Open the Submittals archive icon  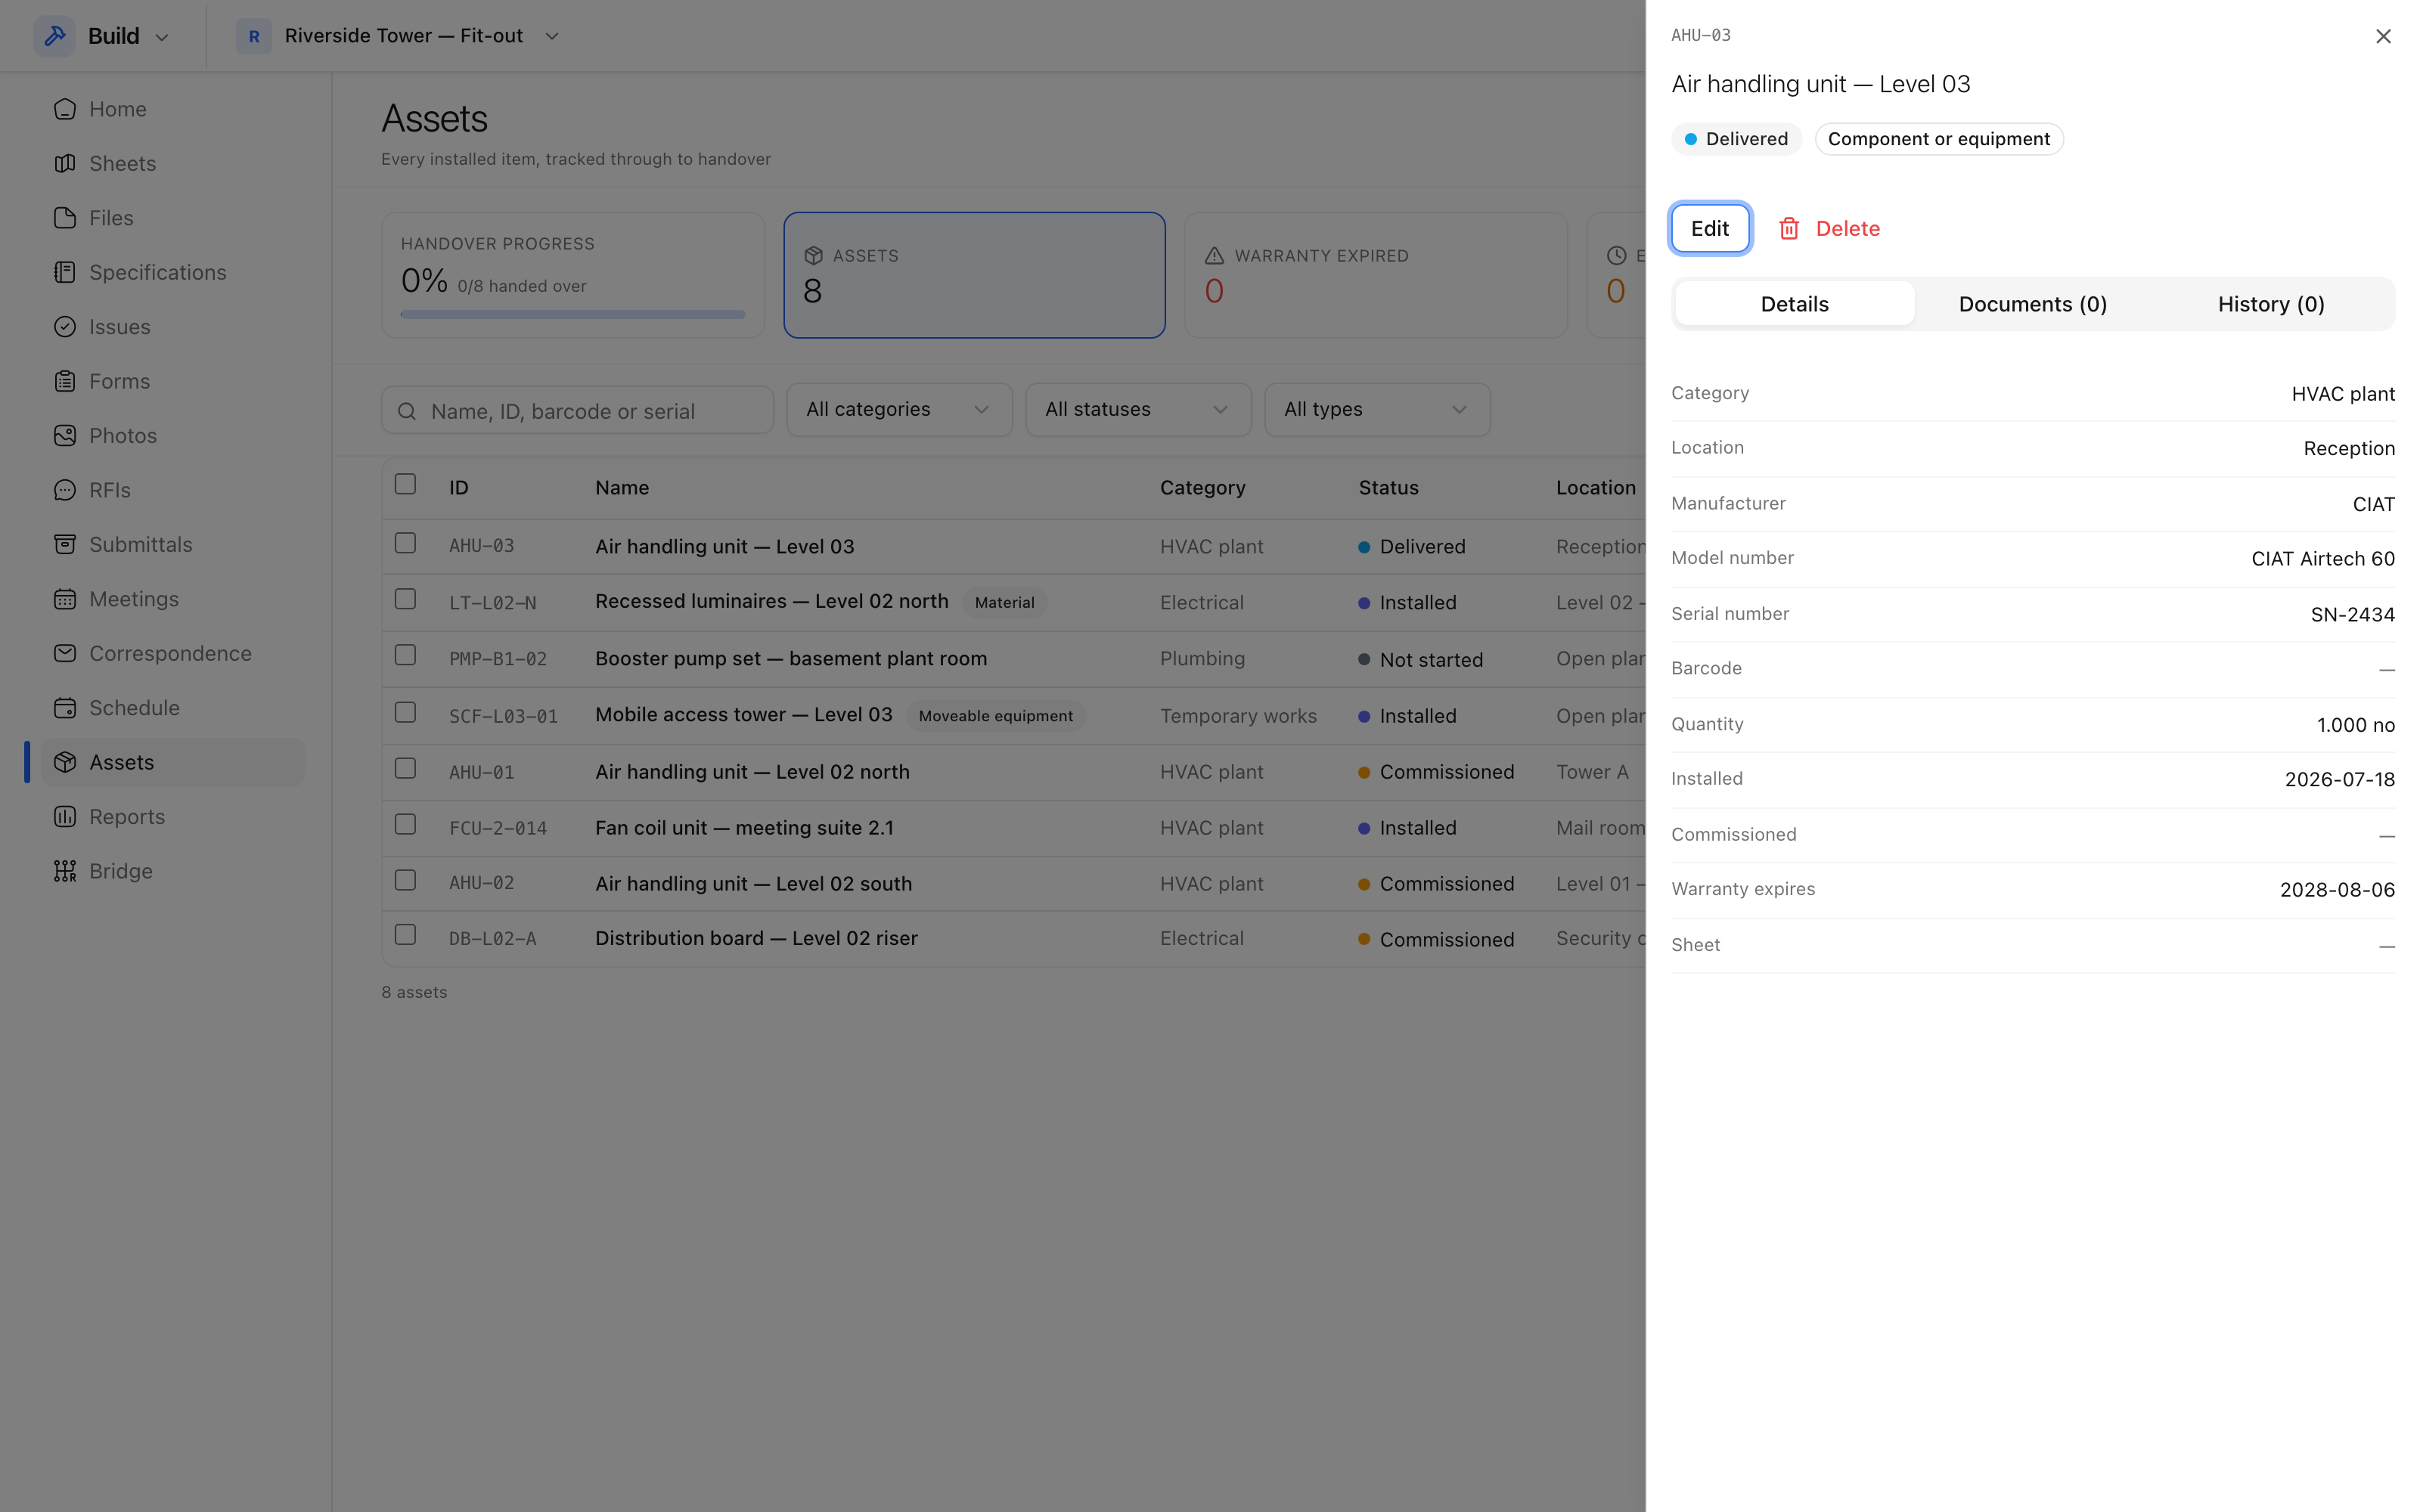[65, 544]
